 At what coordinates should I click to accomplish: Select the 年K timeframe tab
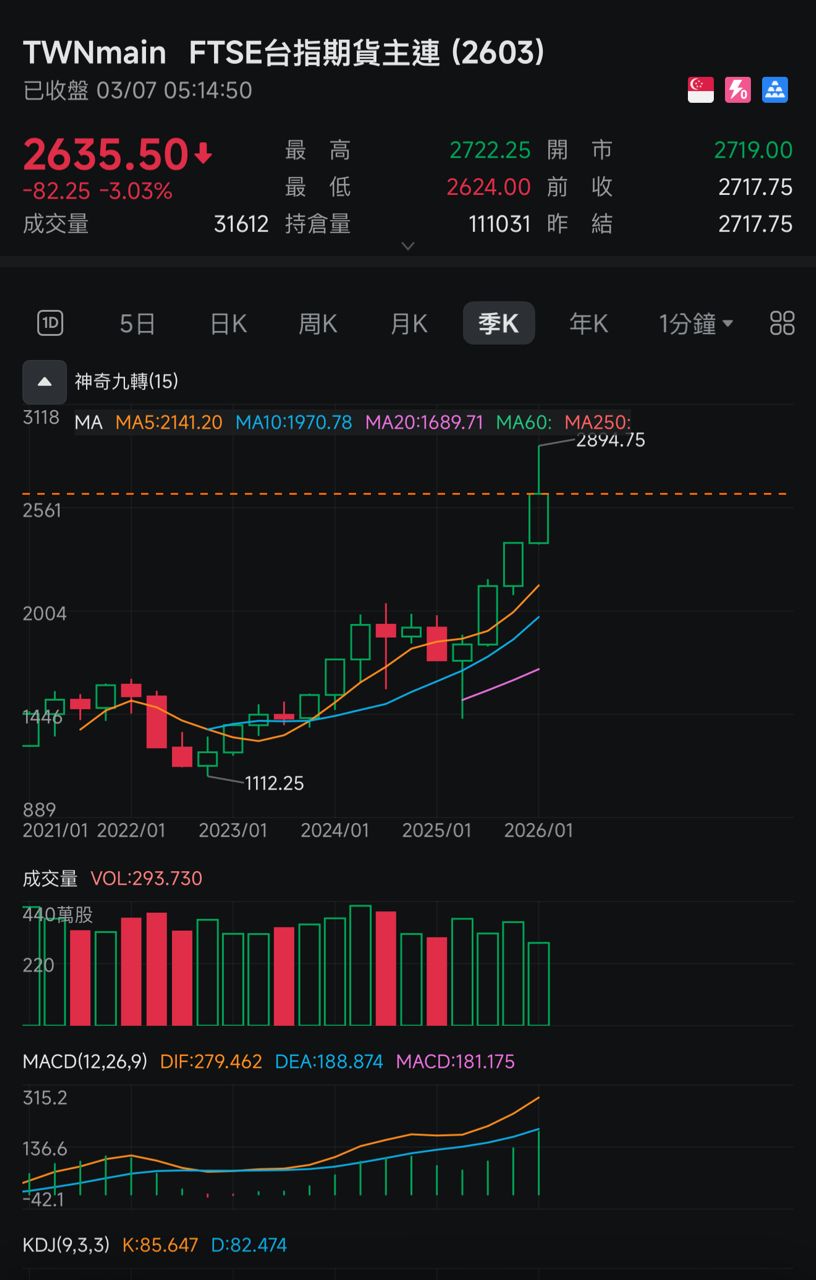coord(588,323)
